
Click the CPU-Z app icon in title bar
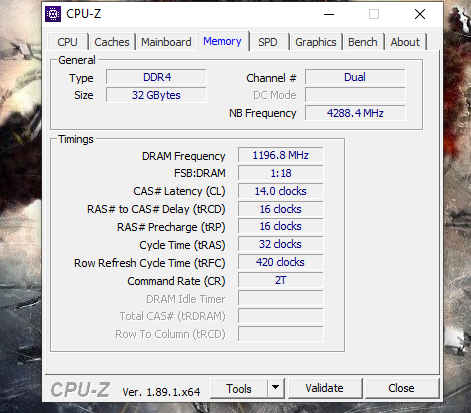point(53,14)
